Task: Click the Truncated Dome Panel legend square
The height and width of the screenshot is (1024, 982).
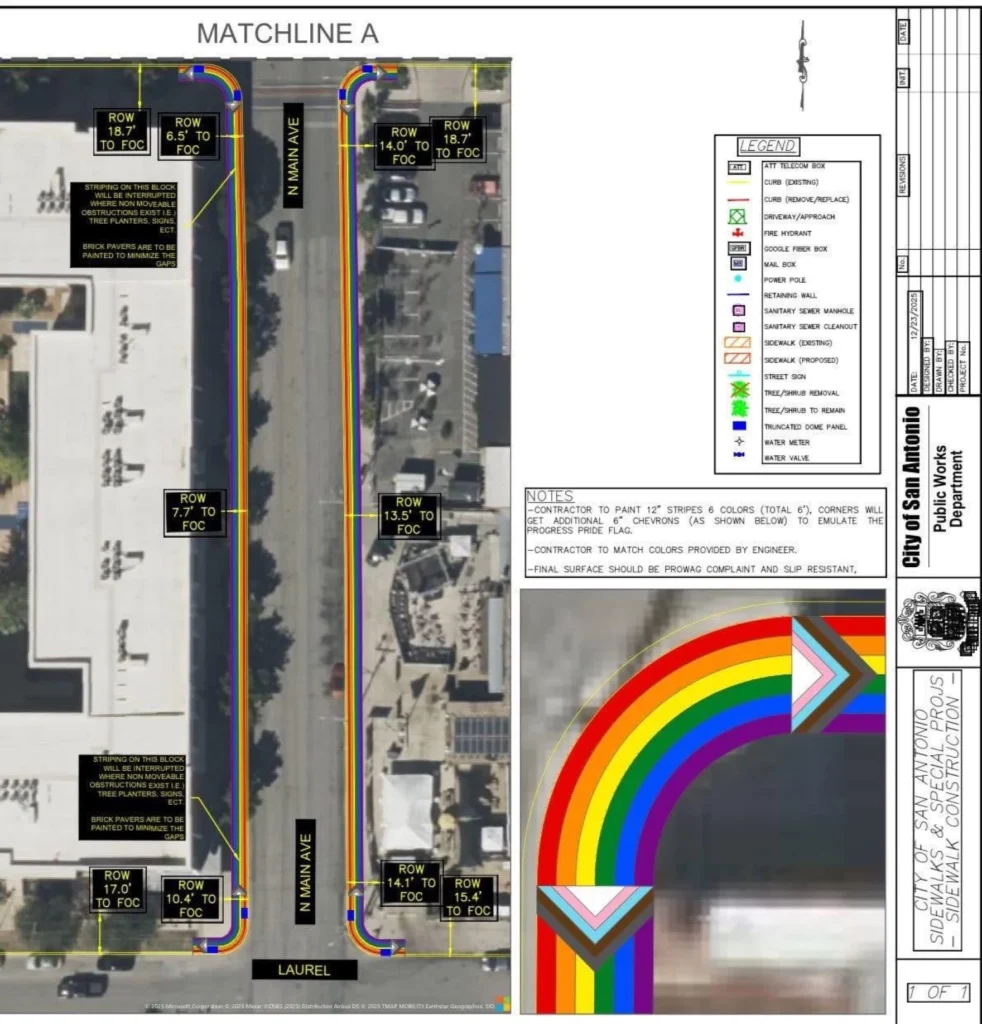Action: coord(738,427)
